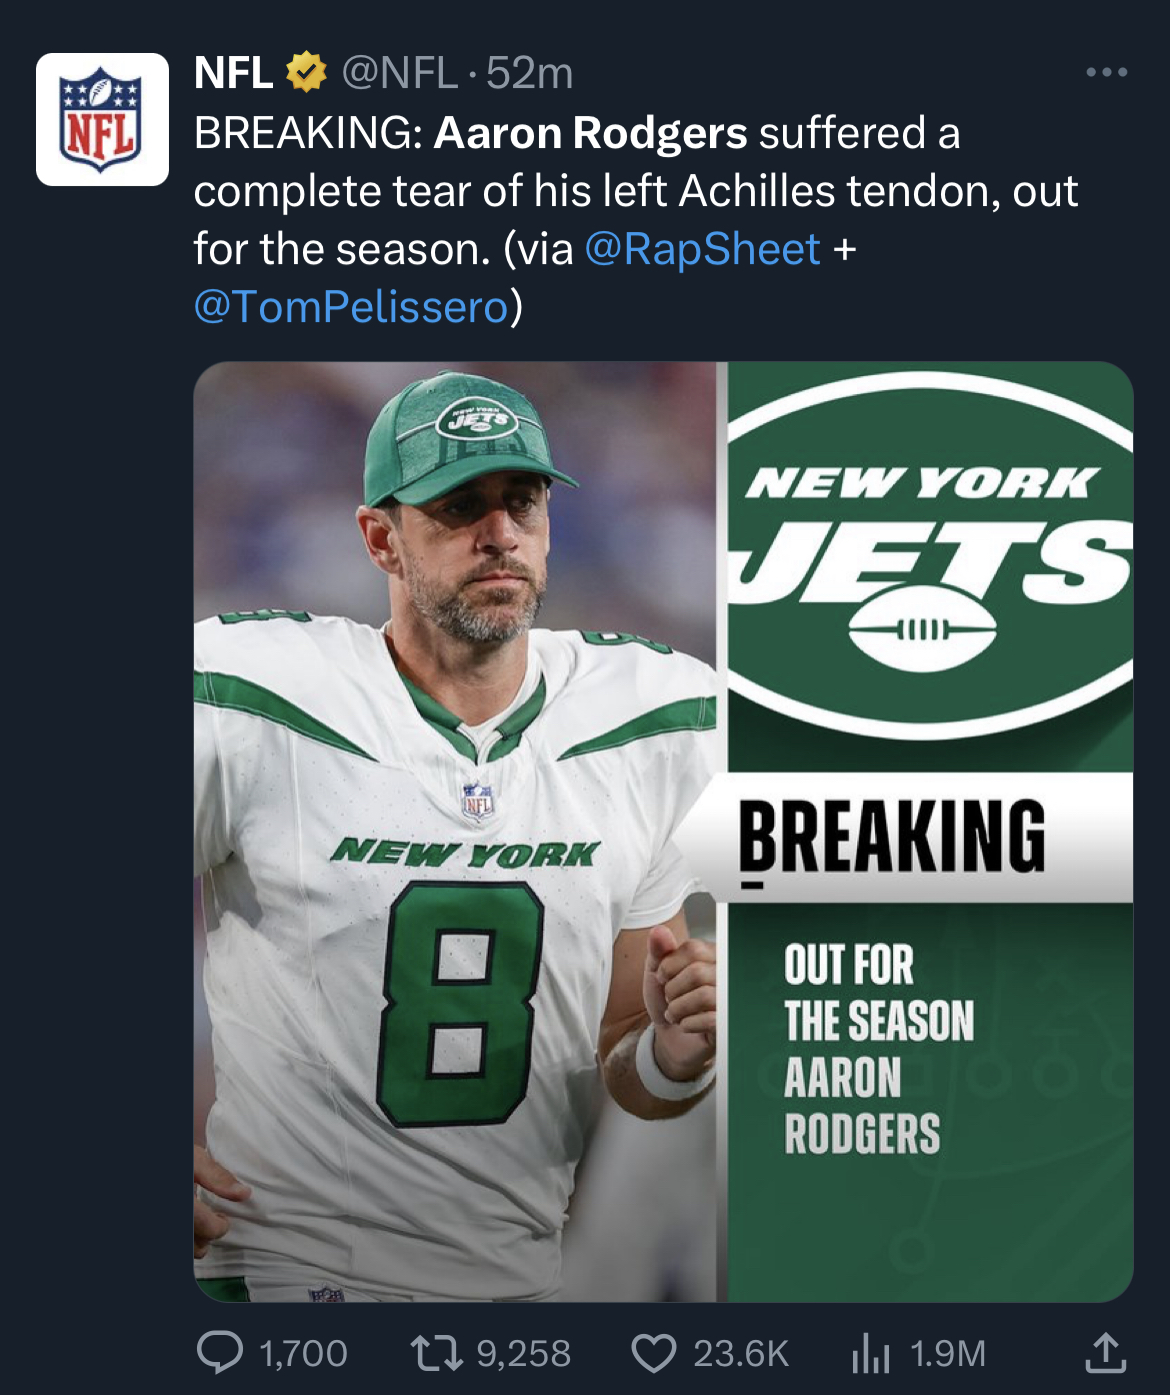The width and height of the screenshot is (1170, 1395).
Task: Open the @RapSheet mention link
Action: click(702, 249)
